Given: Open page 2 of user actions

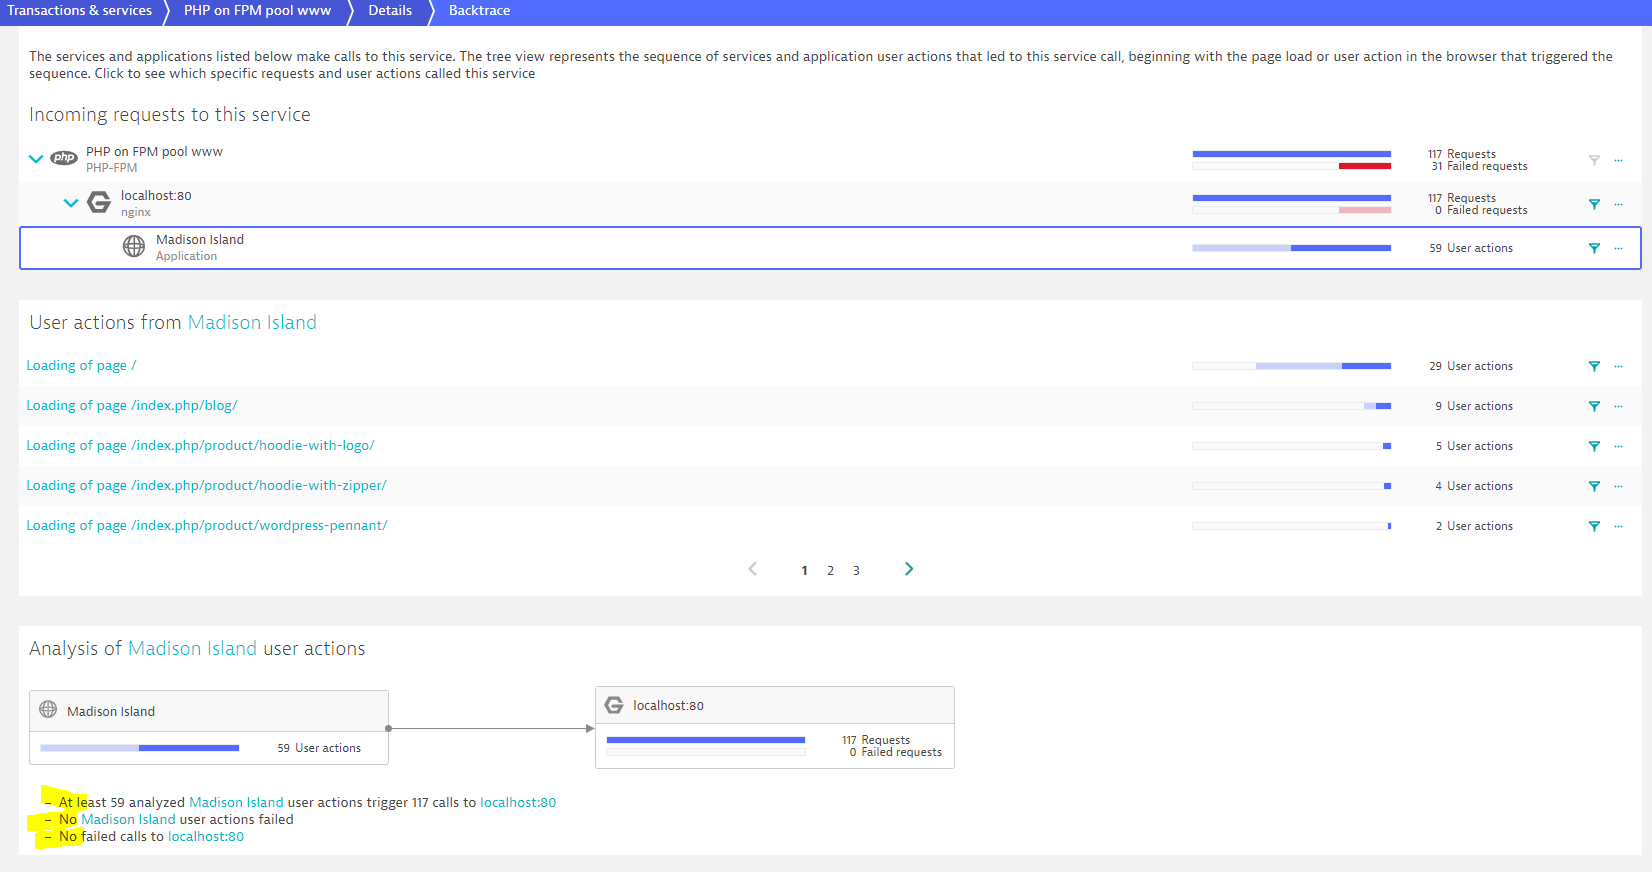Looking at the screenshot, I should coord(830,571).
